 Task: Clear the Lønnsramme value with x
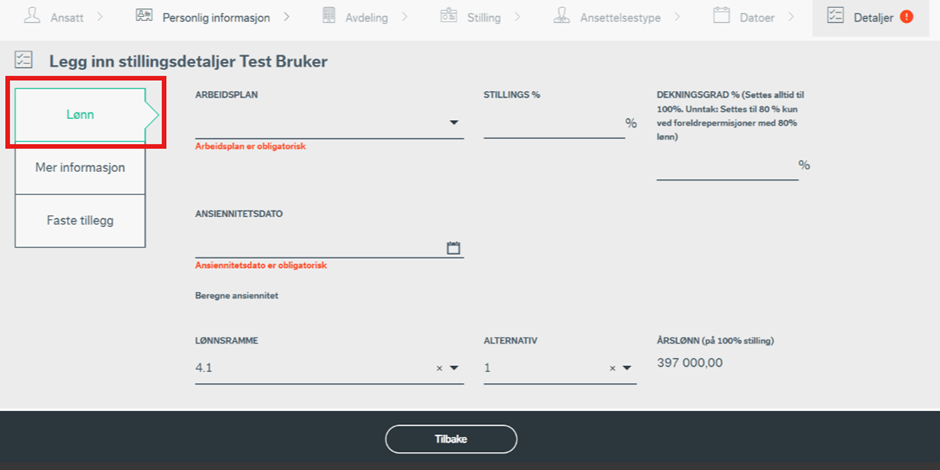pyautogui.click(x=439, y=368)
